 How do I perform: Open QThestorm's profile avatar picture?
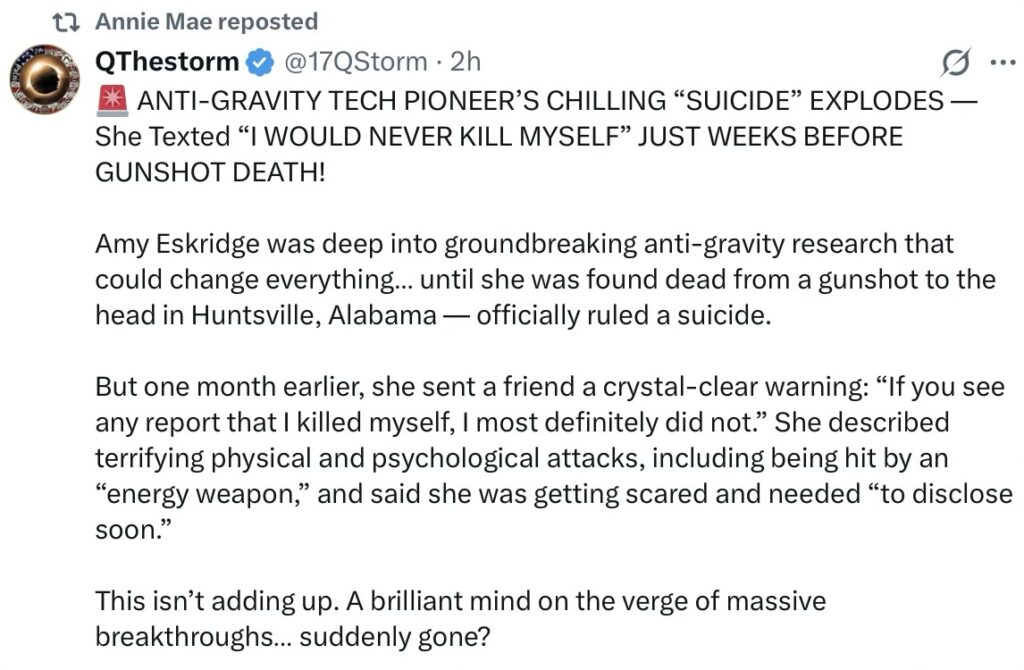click(44, 81)
